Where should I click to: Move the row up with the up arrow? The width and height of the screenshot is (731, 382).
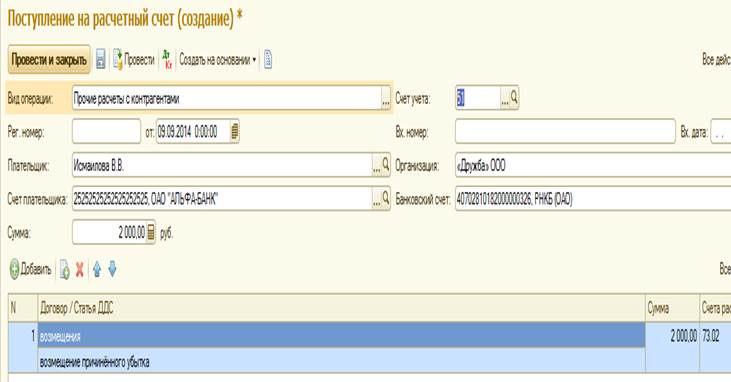97,269
